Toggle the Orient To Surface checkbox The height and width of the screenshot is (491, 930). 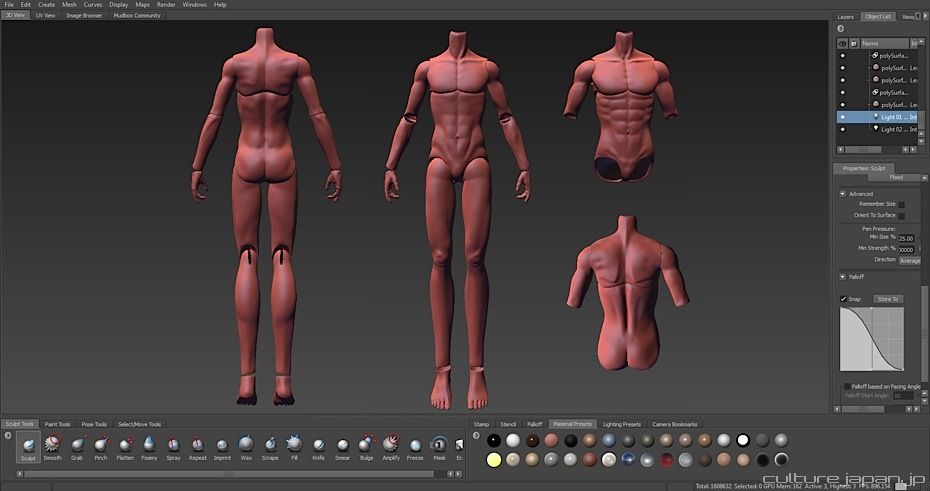tap(901, 215)
